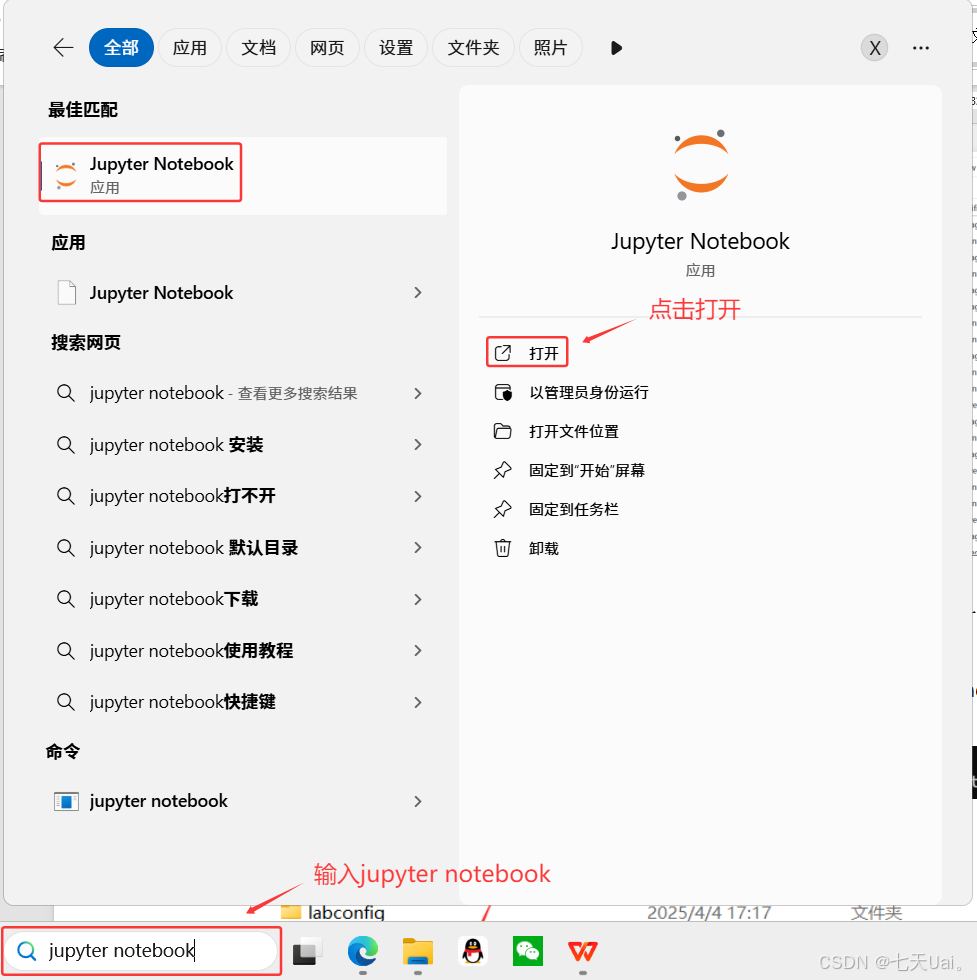Open File Explorer from the taskbar
The width and height of the screenshot is (977, 980).
pos(418,951)
